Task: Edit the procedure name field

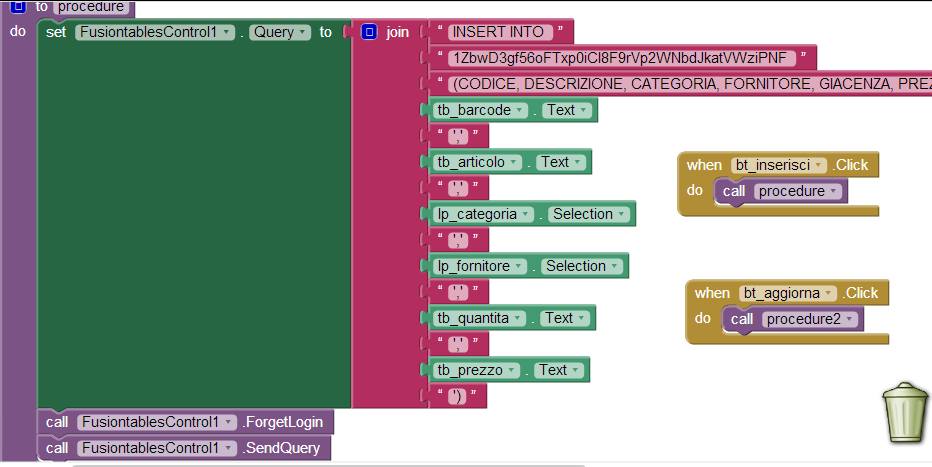Action: coord(91,7)
